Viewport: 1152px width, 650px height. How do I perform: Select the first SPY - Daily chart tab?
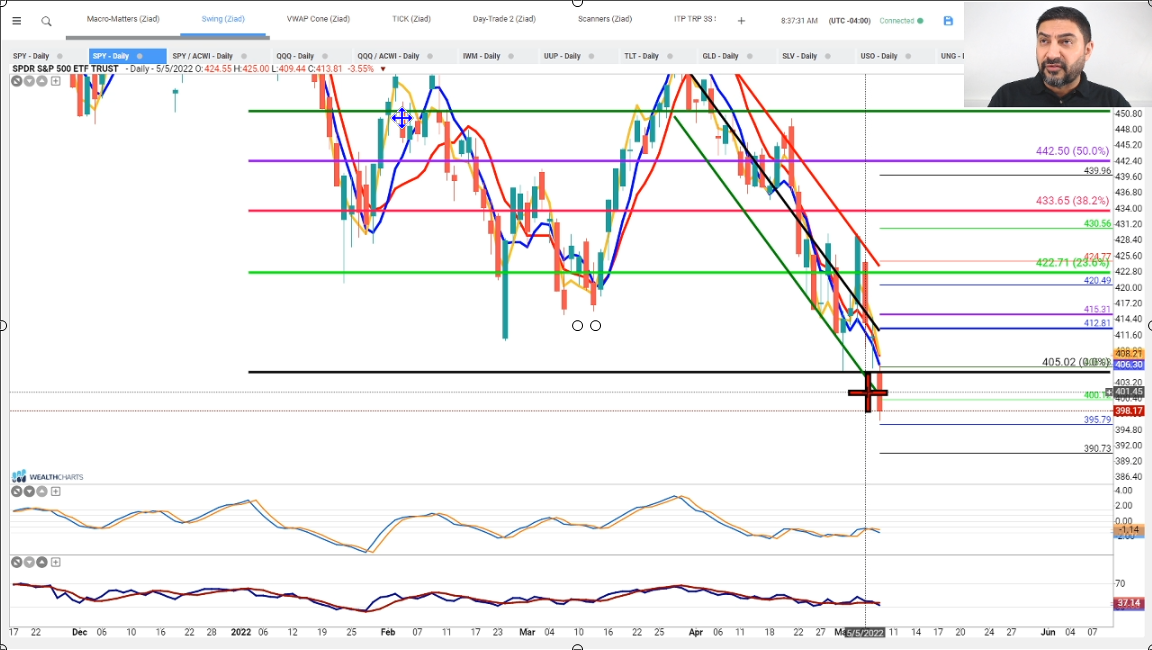31,56
